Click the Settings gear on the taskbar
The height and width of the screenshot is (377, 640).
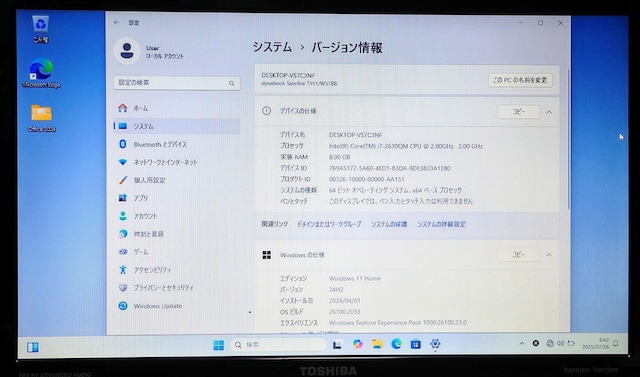tap(435, 344)
